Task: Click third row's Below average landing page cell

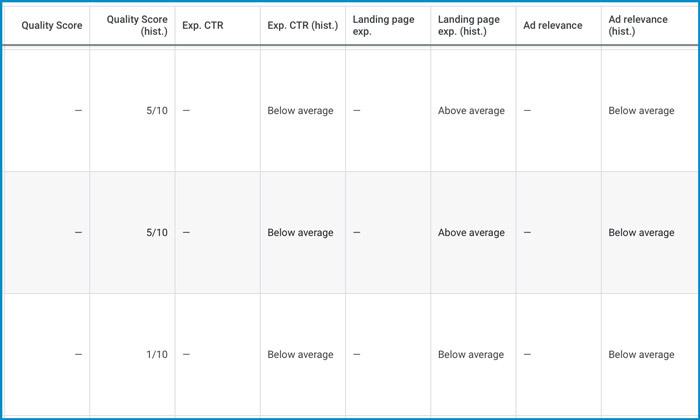Action: pyautogui.click(x=471, y=355)
